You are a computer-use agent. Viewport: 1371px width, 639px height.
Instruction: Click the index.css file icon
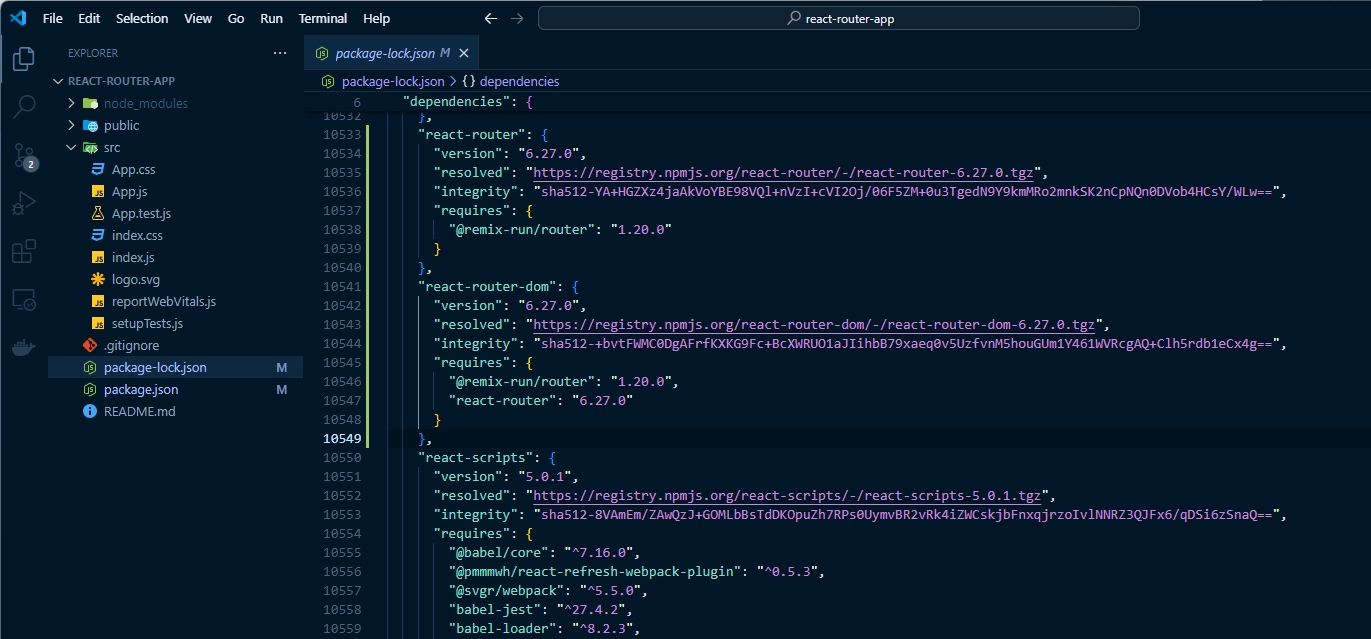pyautogui.click(x=98, y=235)
